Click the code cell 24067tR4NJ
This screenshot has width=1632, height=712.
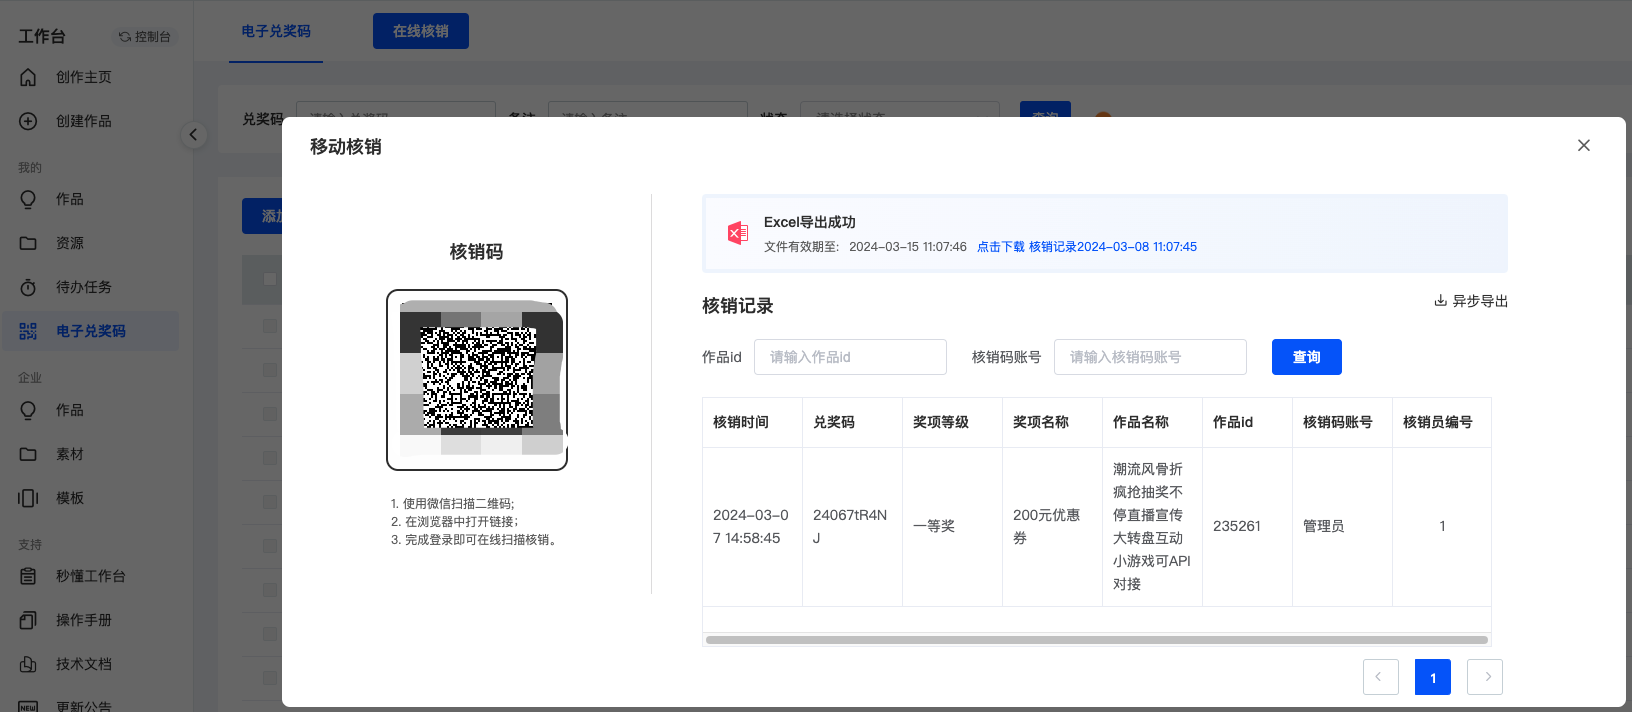pyautogui.click(x=852, y=526)
